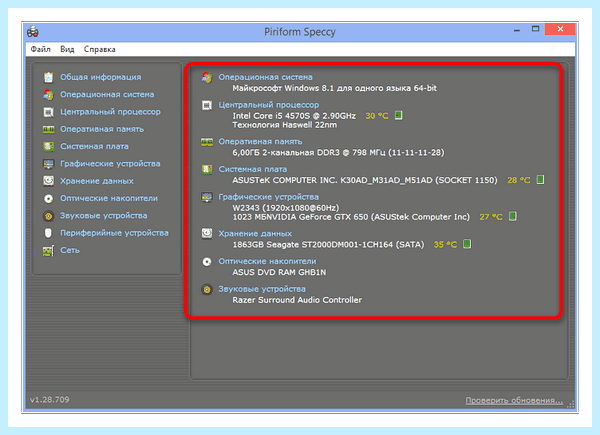
Task: Open Хранение данных heading link in summary
Action: click(255, 233)
